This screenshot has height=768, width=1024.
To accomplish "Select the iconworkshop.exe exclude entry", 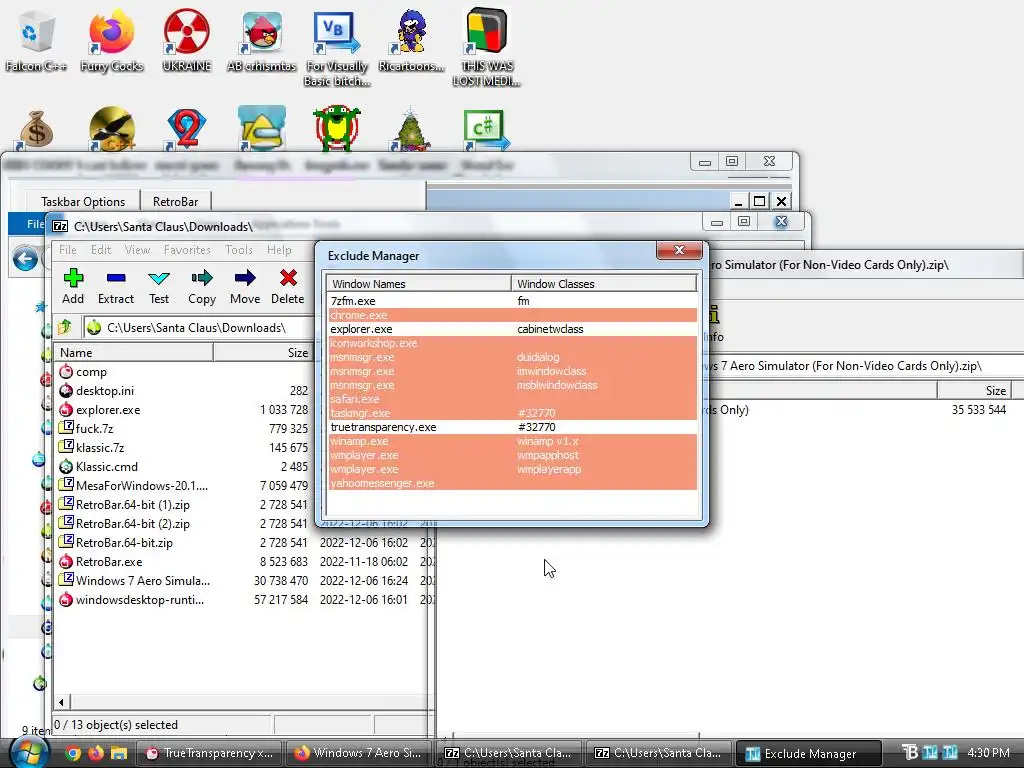I will (x=513, y=343).
